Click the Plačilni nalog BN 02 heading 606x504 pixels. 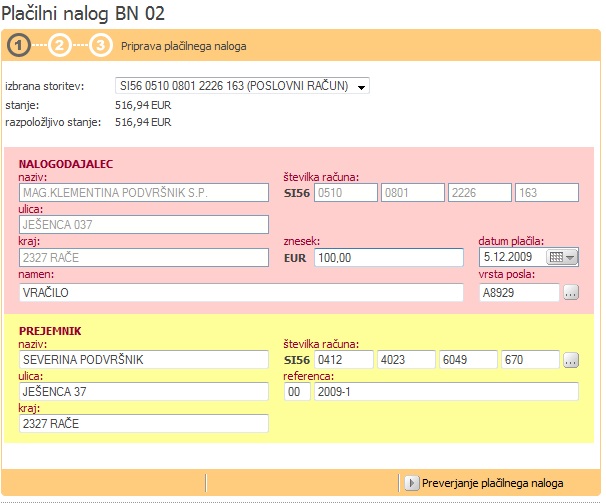pyautogui.click(x=83, y=13)
